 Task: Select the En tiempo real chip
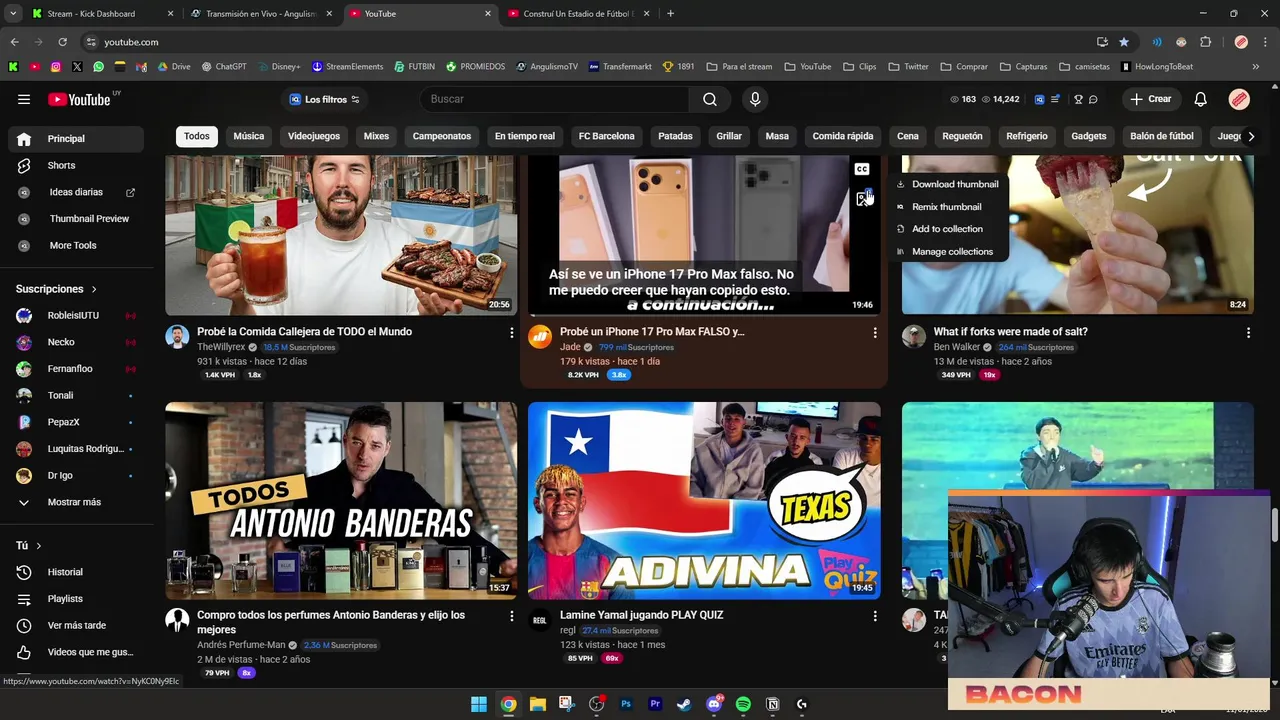[525, 136]
